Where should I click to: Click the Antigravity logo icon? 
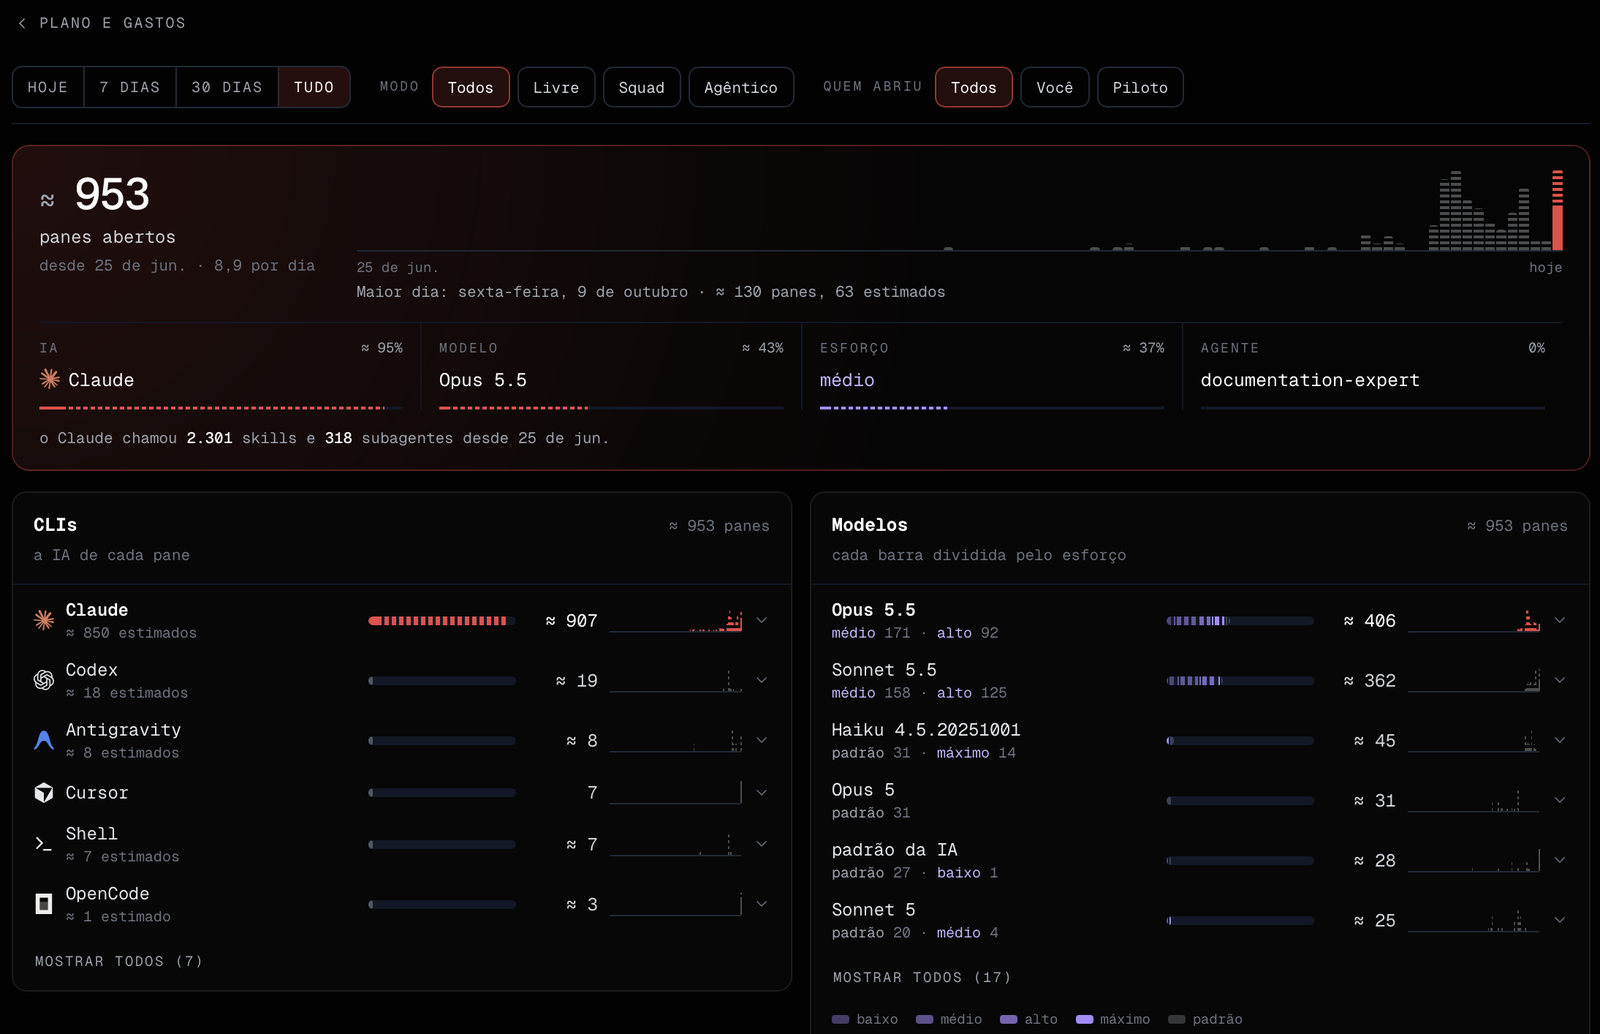pos(44,740)
